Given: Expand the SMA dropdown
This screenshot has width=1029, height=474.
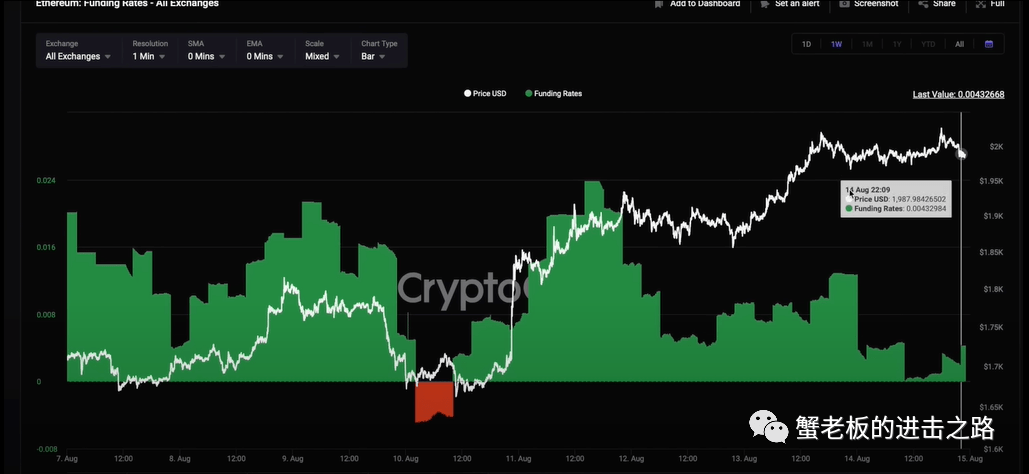Looking at the screenshot, I should (x=207, y=57).
